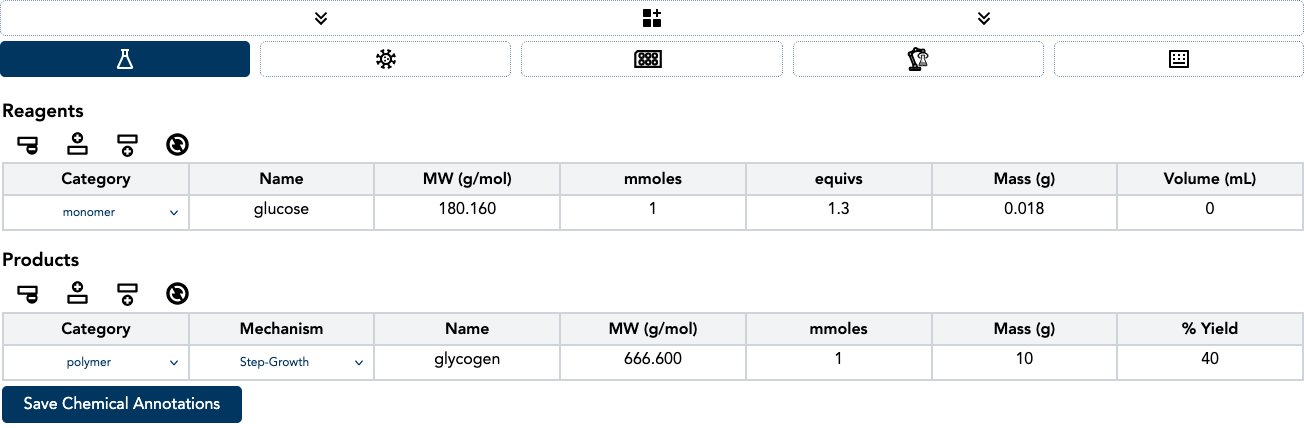Remove a row from the Reagents table
Viewport: 1304px width, 428px height.
[x=27, y=146]
